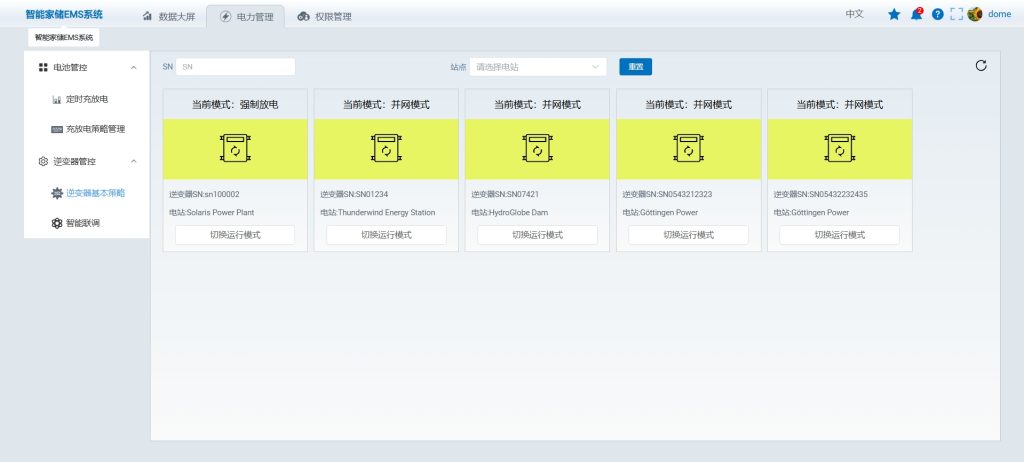The width and height of the screenshot is (1024, 462).
Task: Open the 中文 language selector
Action: tap(854, 14)
